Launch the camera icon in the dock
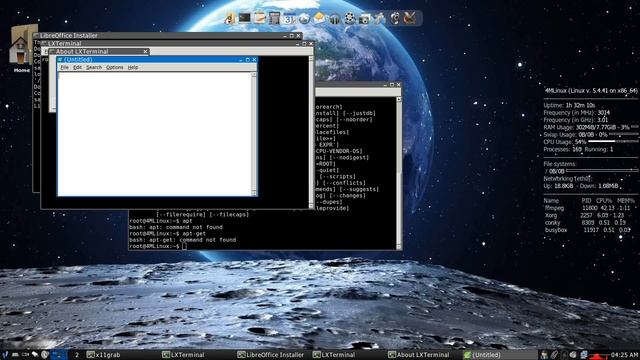 pos(364,18)
